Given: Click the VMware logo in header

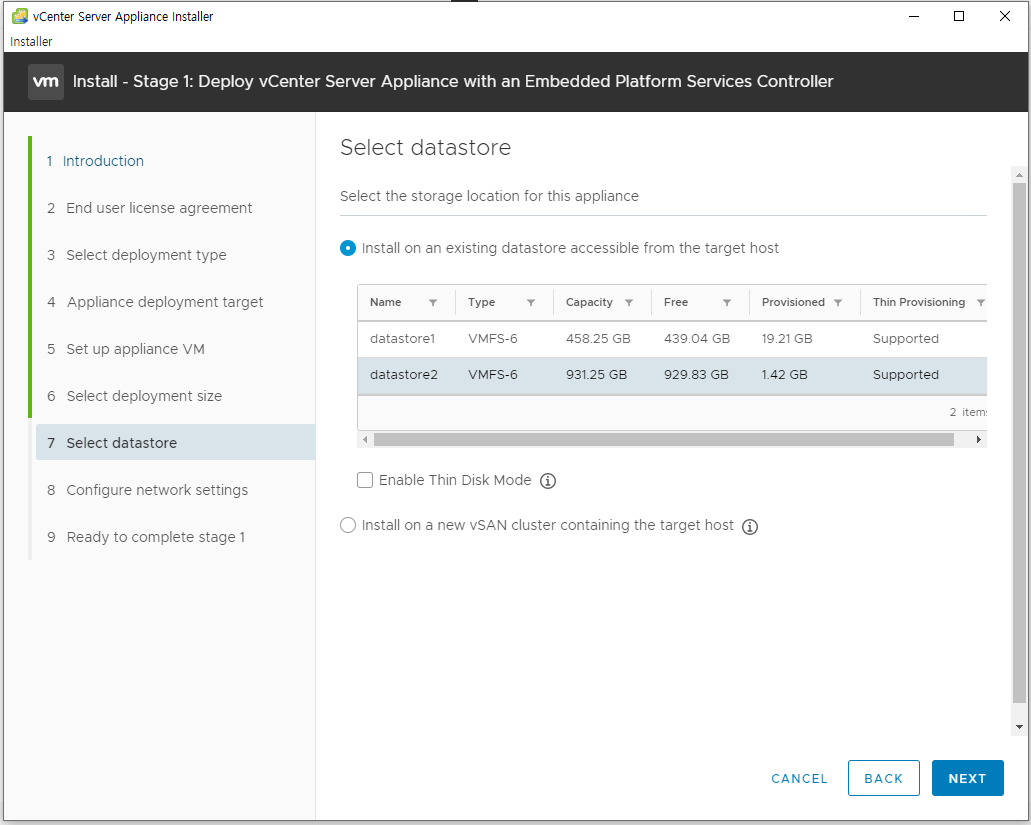Looking at the screenshot, I should point(46,81).
